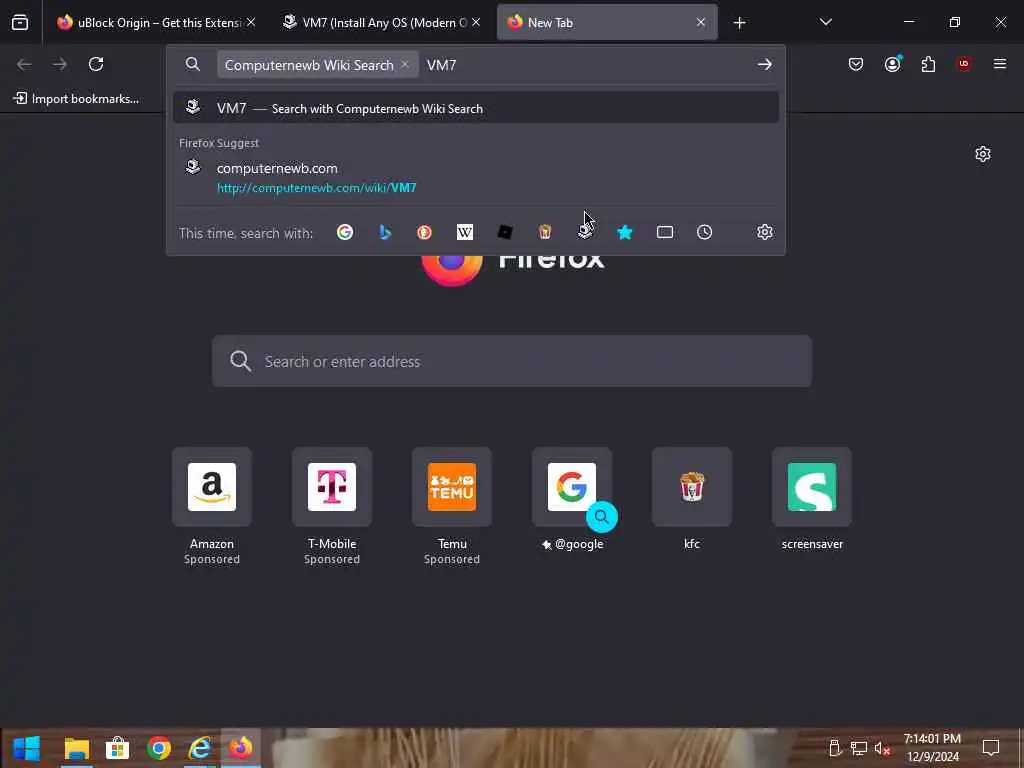Viewport: 1024px width, 768px height.
Task: Click the urlbar go arrow
Action: (x=765, y=65)
